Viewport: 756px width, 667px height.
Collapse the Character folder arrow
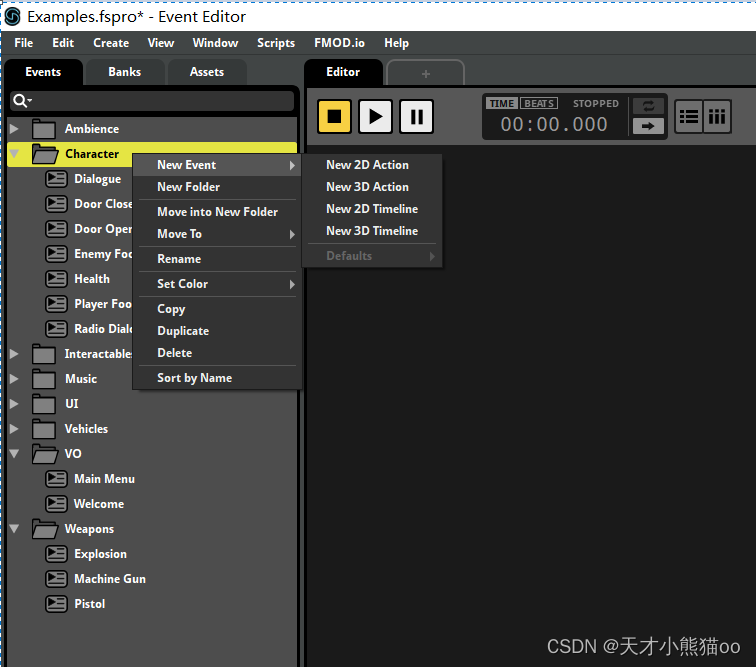14,154
